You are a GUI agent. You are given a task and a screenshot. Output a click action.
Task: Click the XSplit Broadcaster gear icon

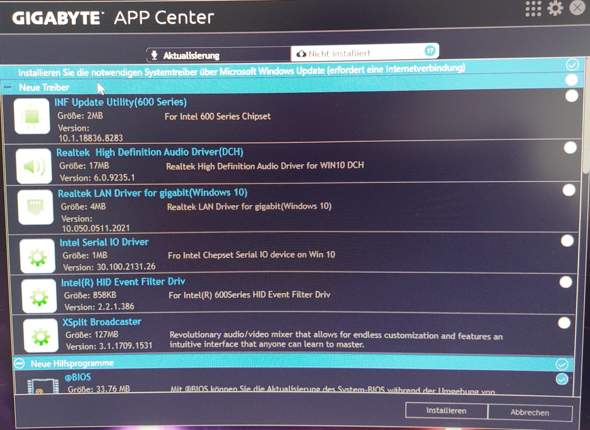[x=41, y=336]
